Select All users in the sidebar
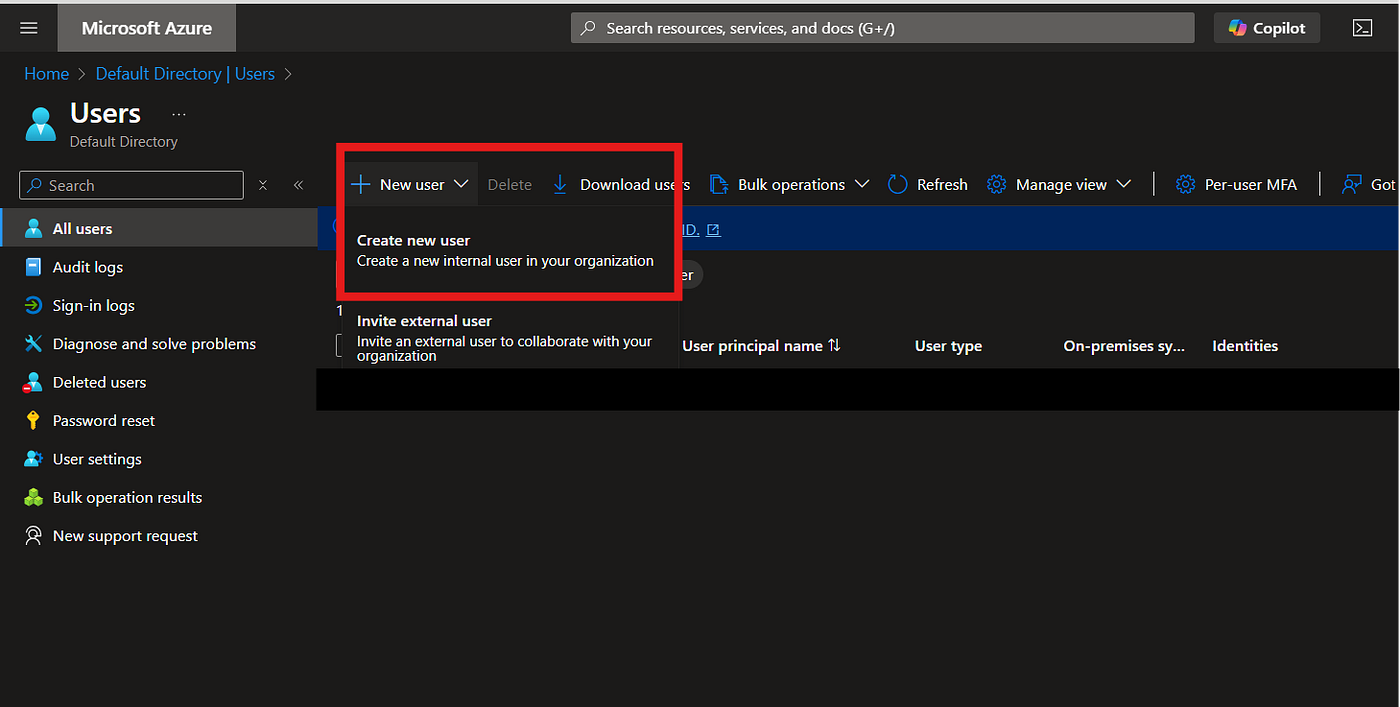 pos(158,228)
